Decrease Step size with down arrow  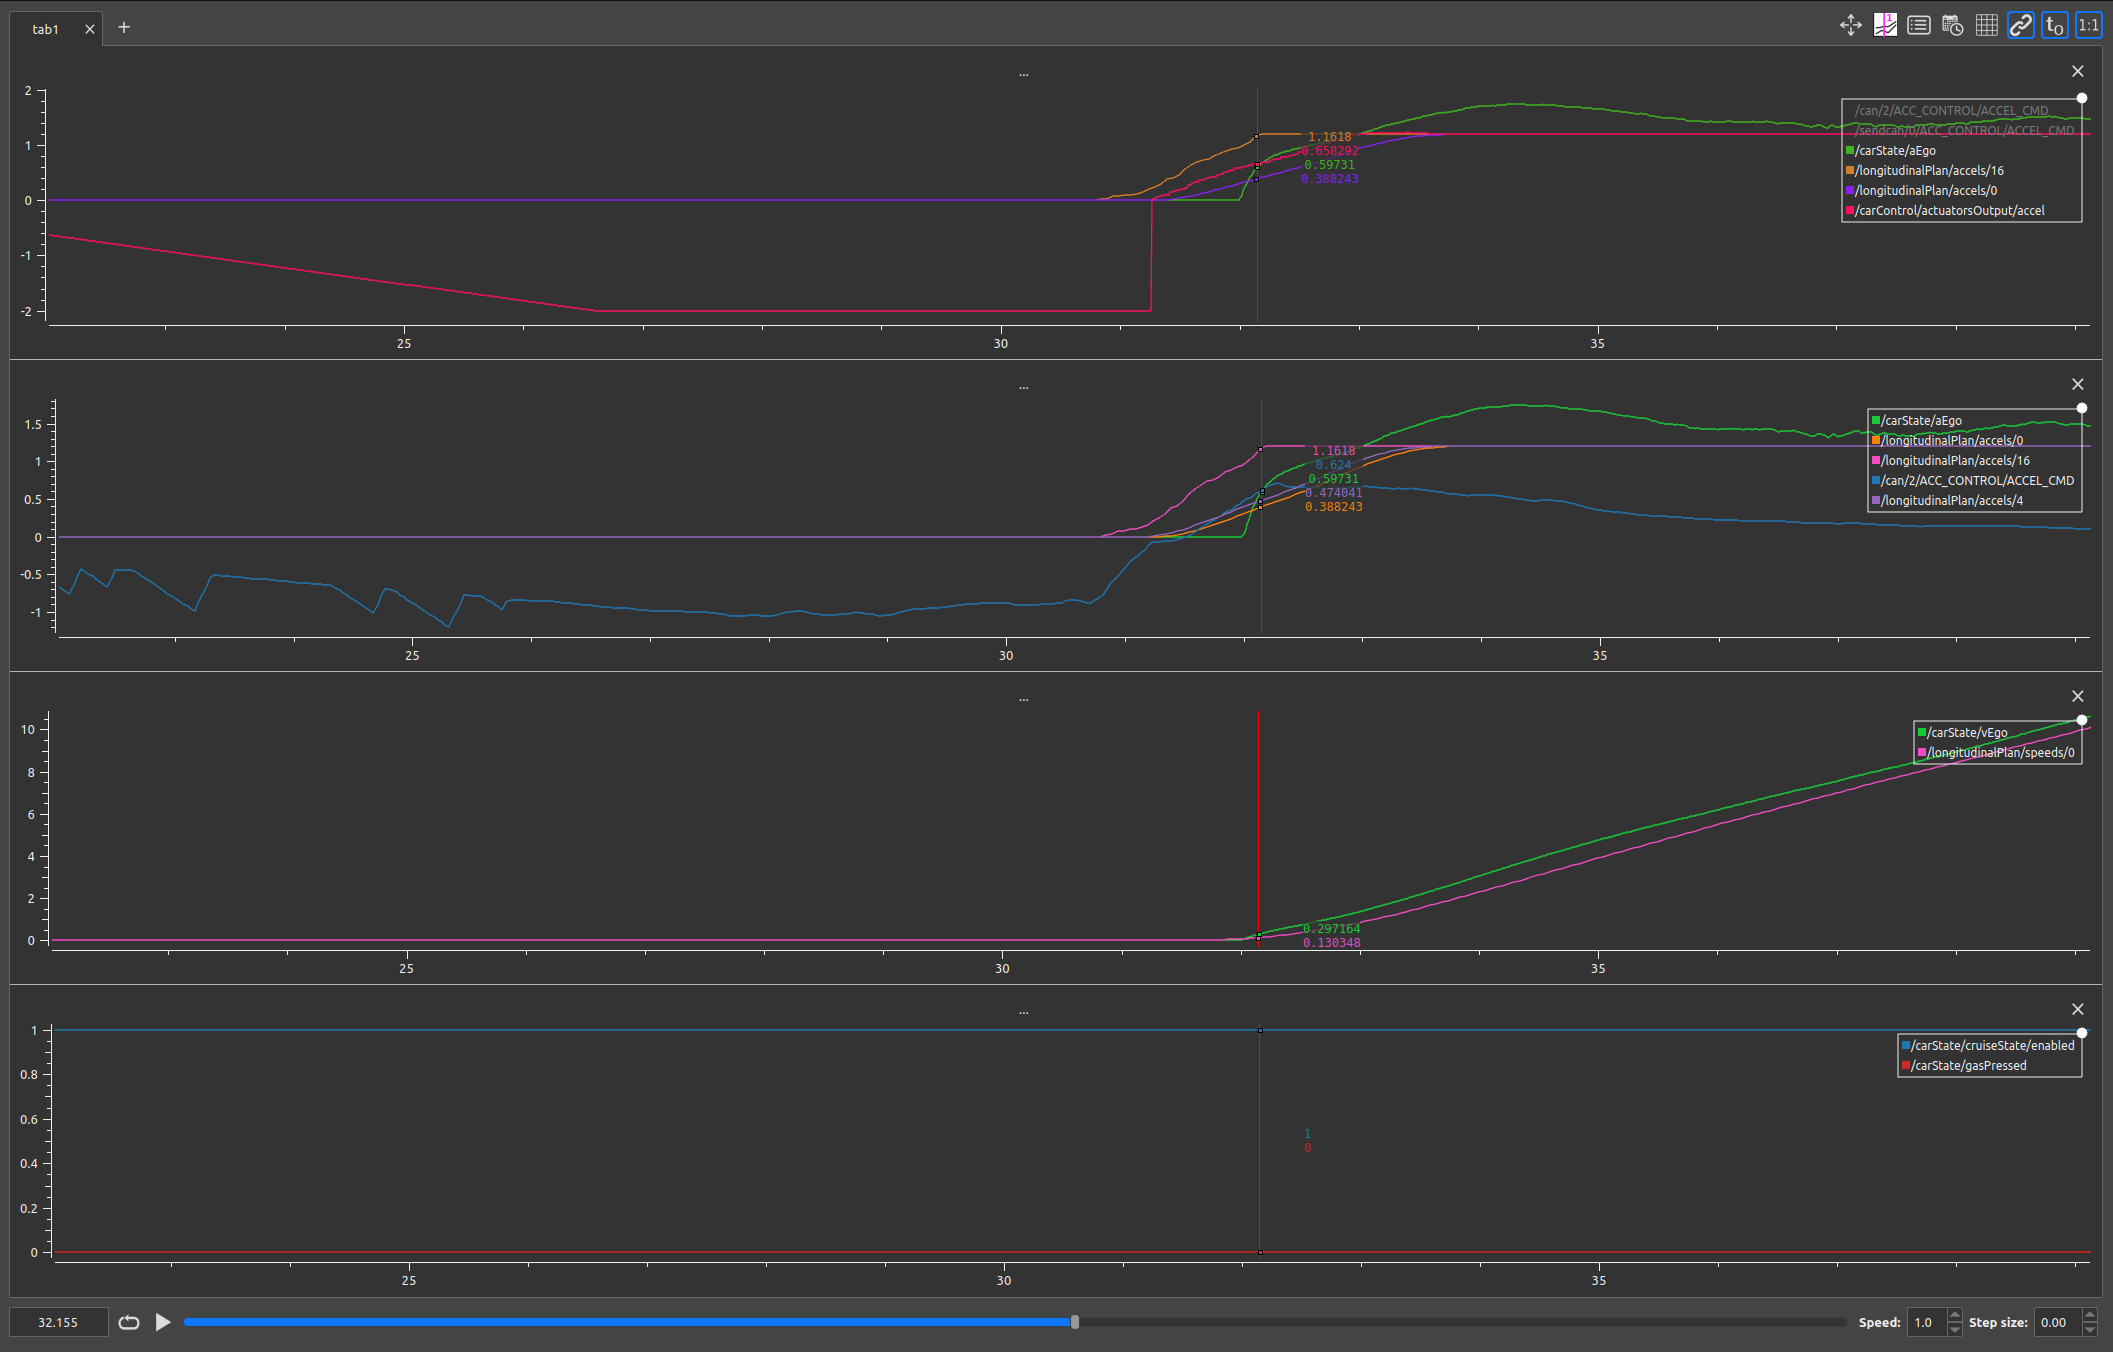[x=2090, y=1330]
